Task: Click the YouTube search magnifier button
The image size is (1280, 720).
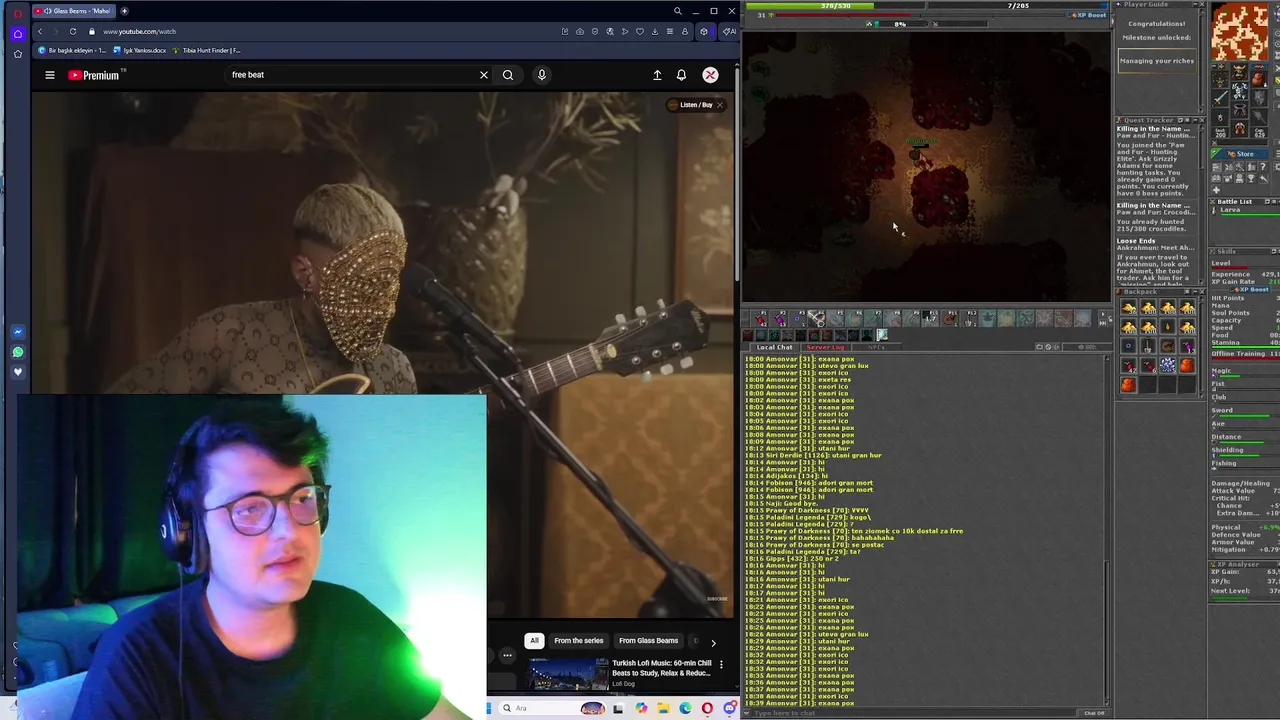Action: [x=508, y=75]
